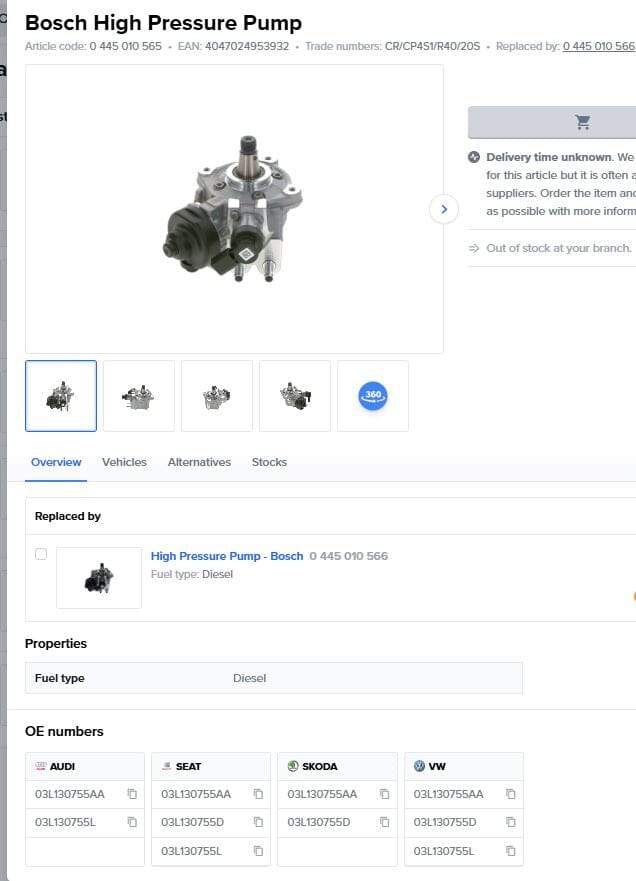
Task: Copy VW OE number 03L130755D
Action: pyautogui.click(x=510, y=822)
